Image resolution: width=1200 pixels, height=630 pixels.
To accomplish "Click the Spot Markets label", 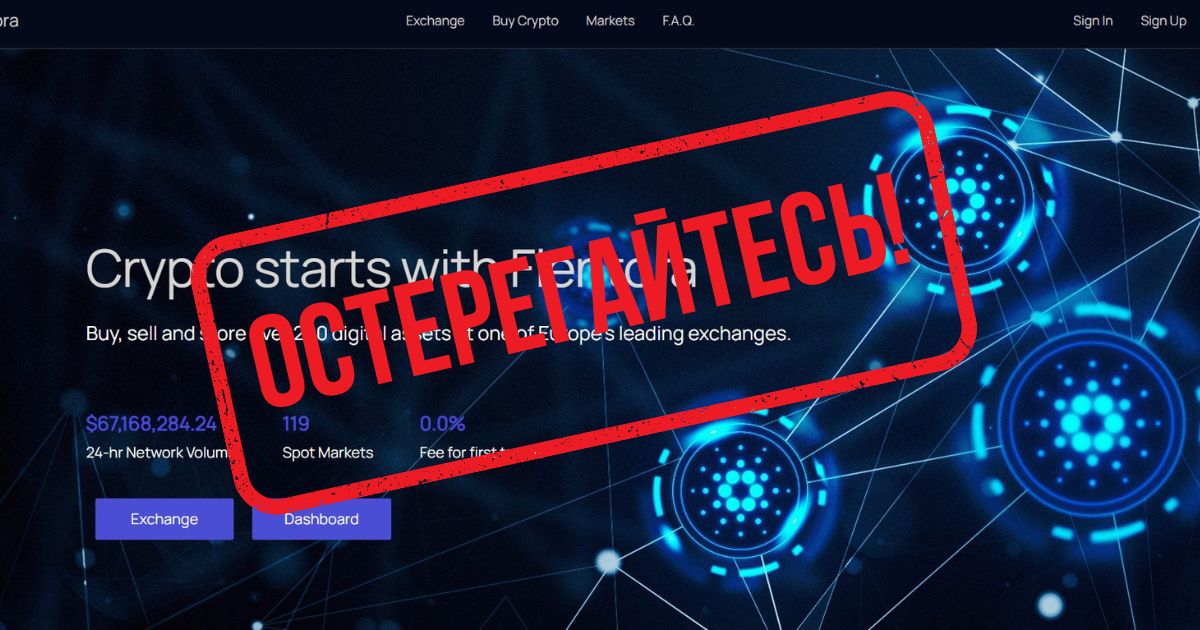I will click(x=327, y=453).
